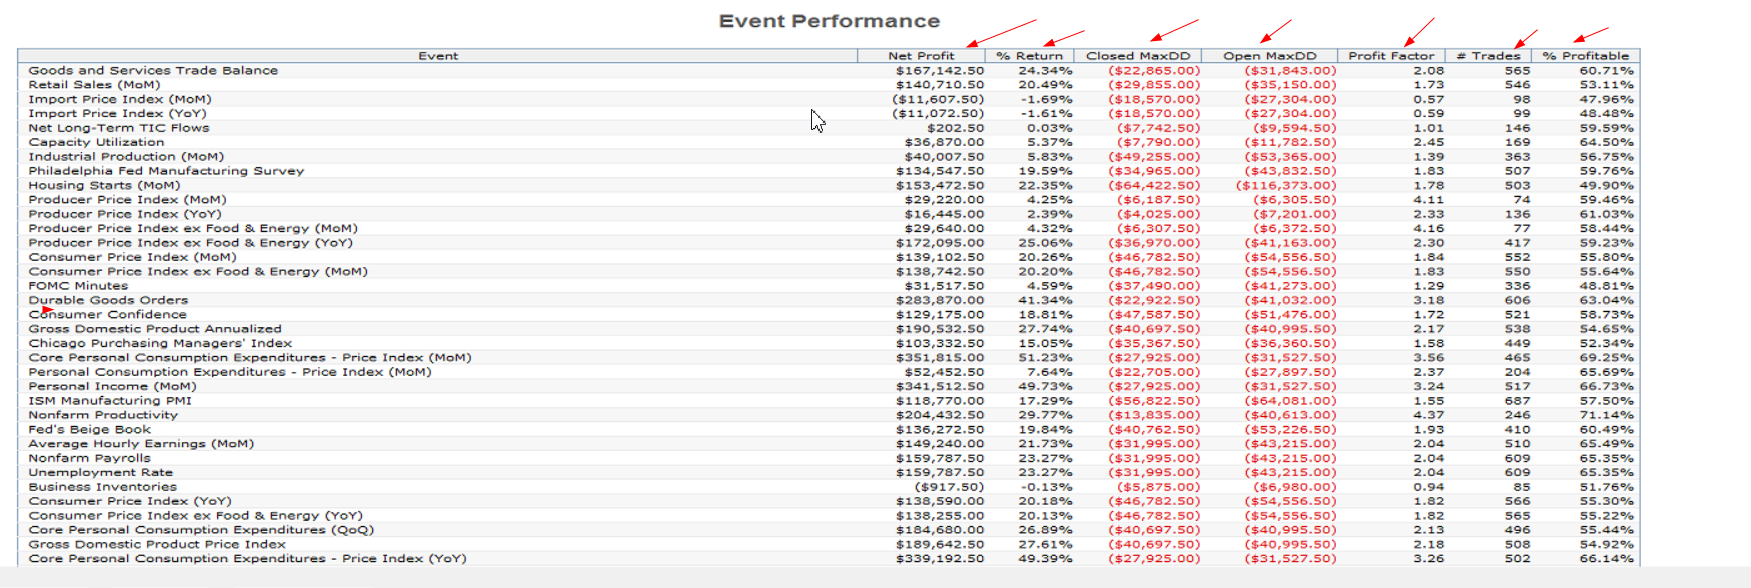Select the ISM Manufacturing PMI row
The height and width of the screenshot is (588, 1751).
(x=110, y=401)
